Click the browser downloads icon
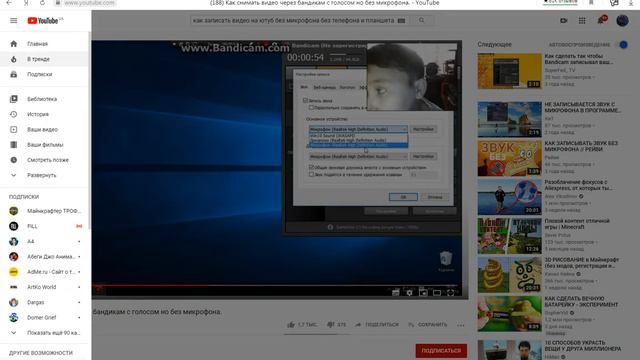 631,2
